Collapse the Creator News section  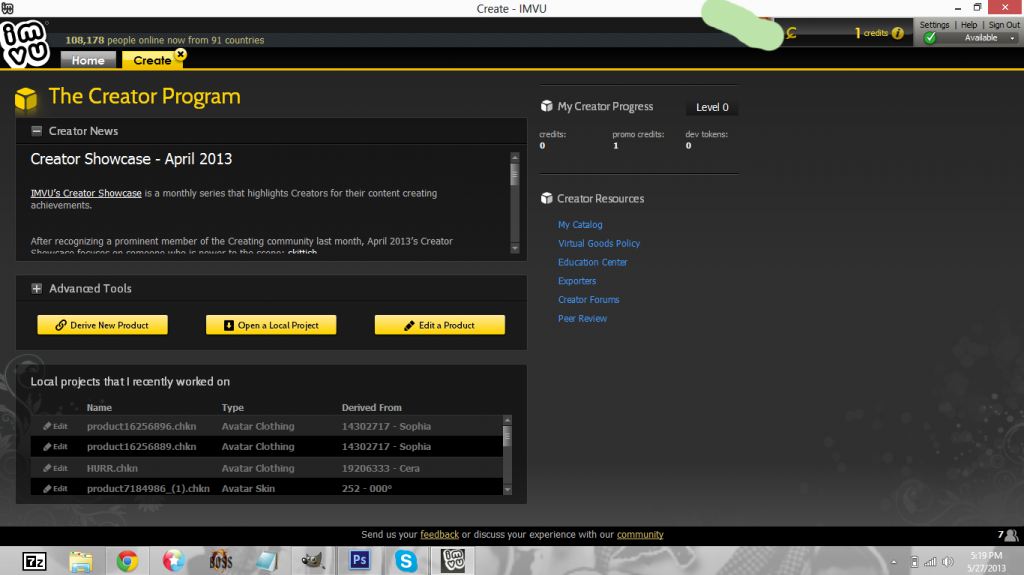point(37,131)
